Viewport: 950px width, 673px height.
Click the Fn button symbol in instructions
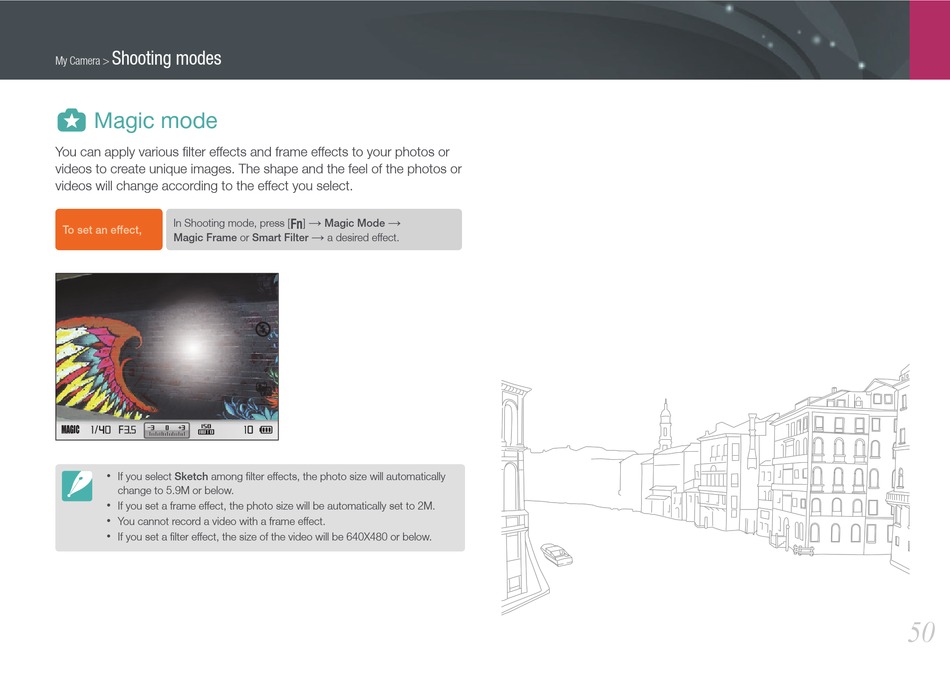point(297,224)
